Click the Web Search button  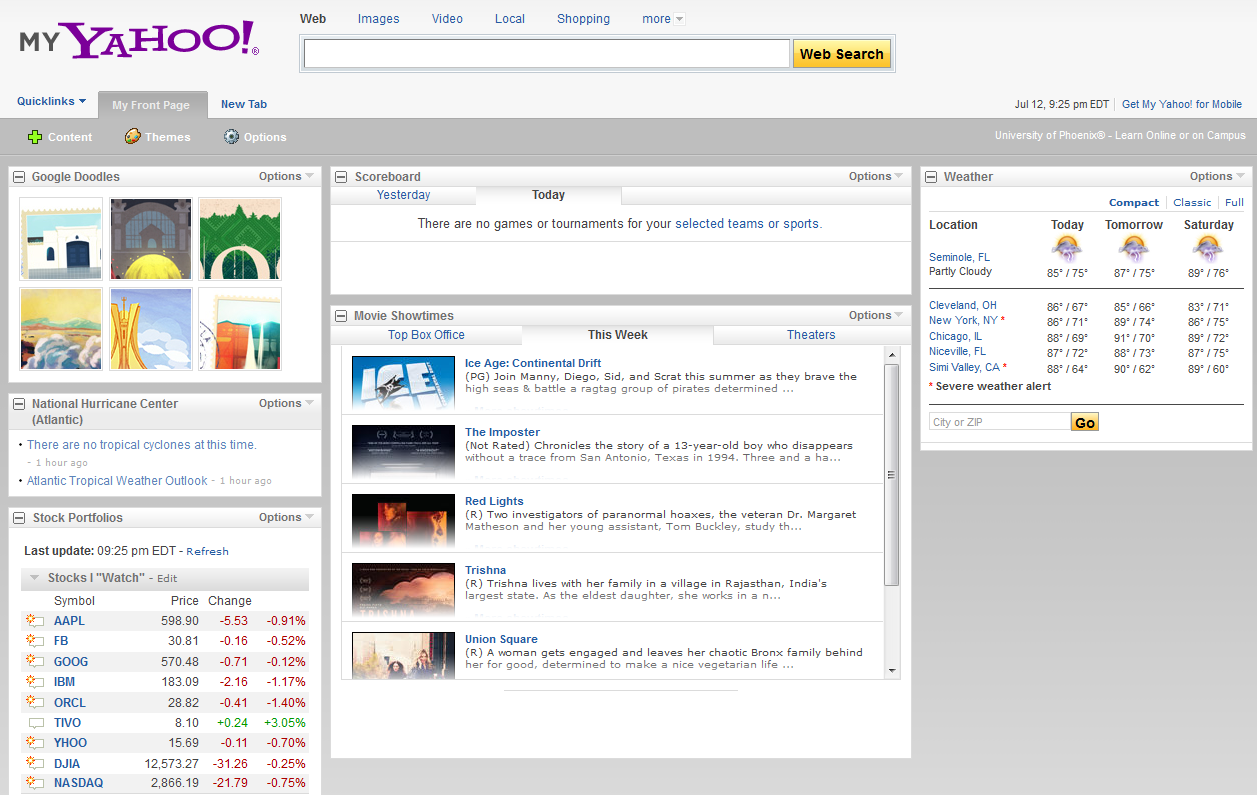point(842,54)
